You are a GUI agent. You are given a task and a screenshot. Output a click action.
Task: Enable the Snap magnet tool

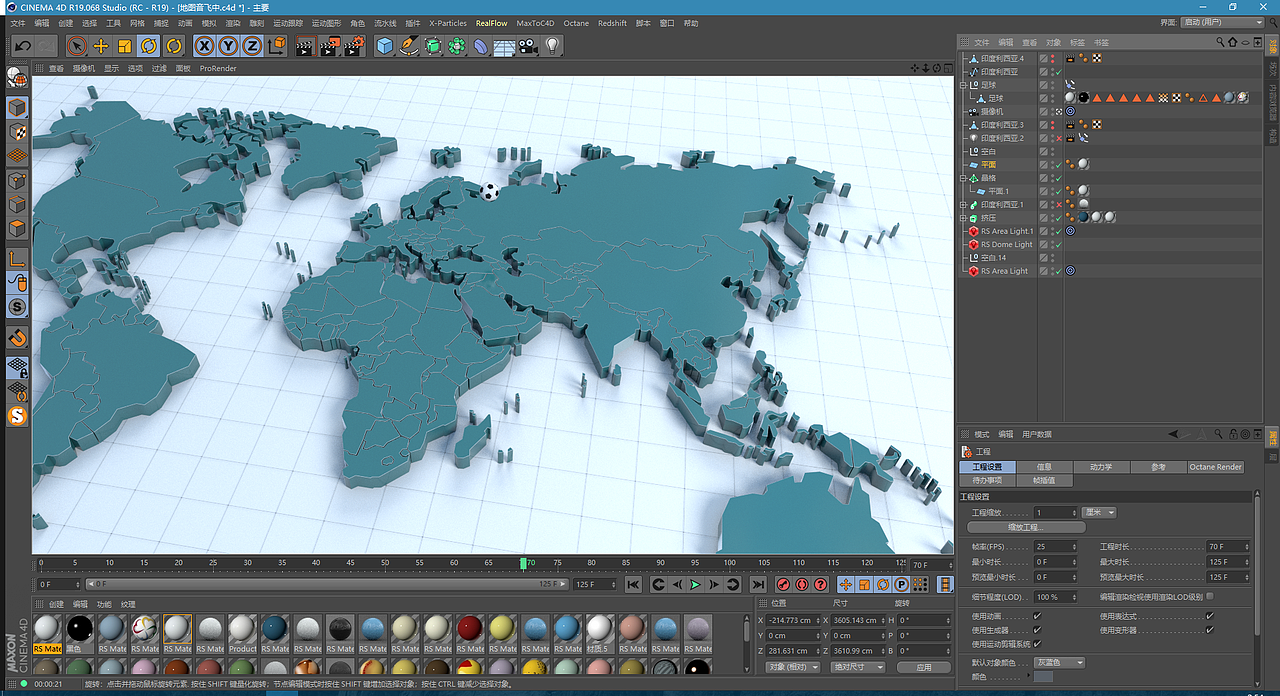tap(17, 338)
